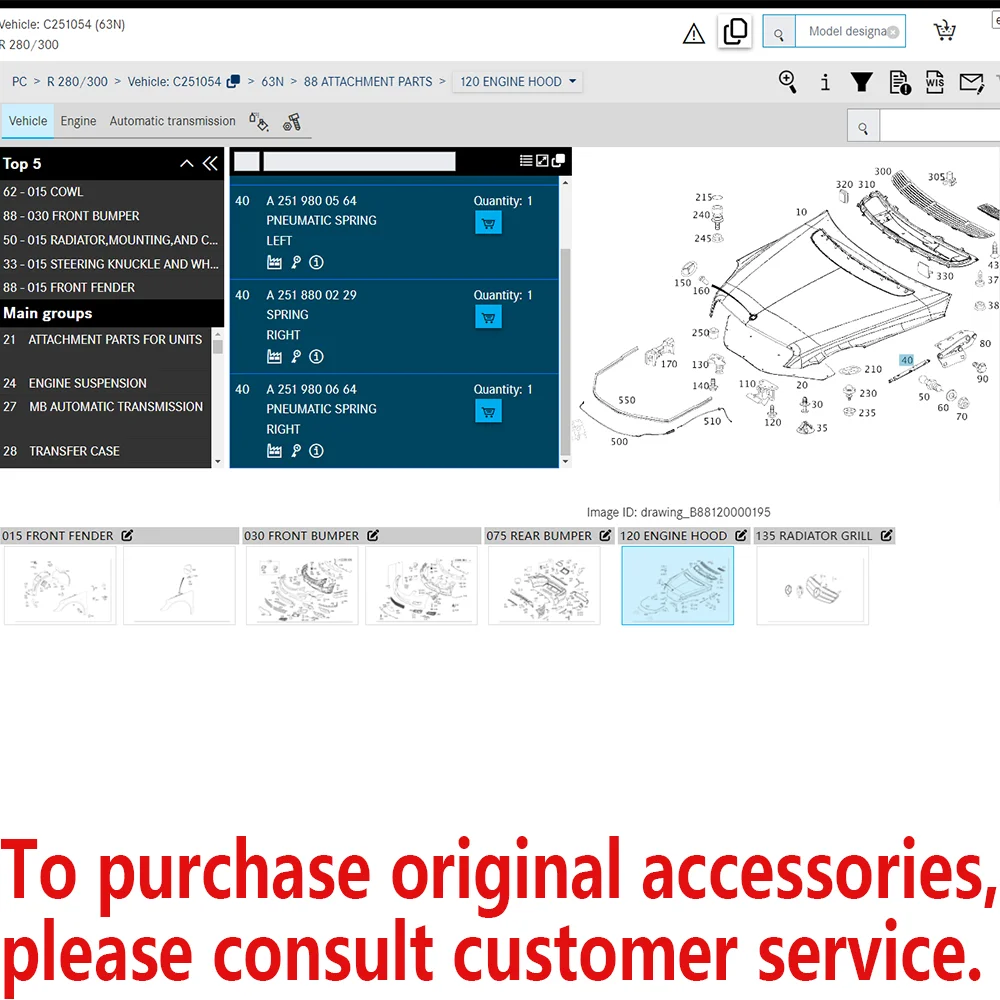
Task: Click info icon for A 251 980 05 64
Action: [316, 262]
